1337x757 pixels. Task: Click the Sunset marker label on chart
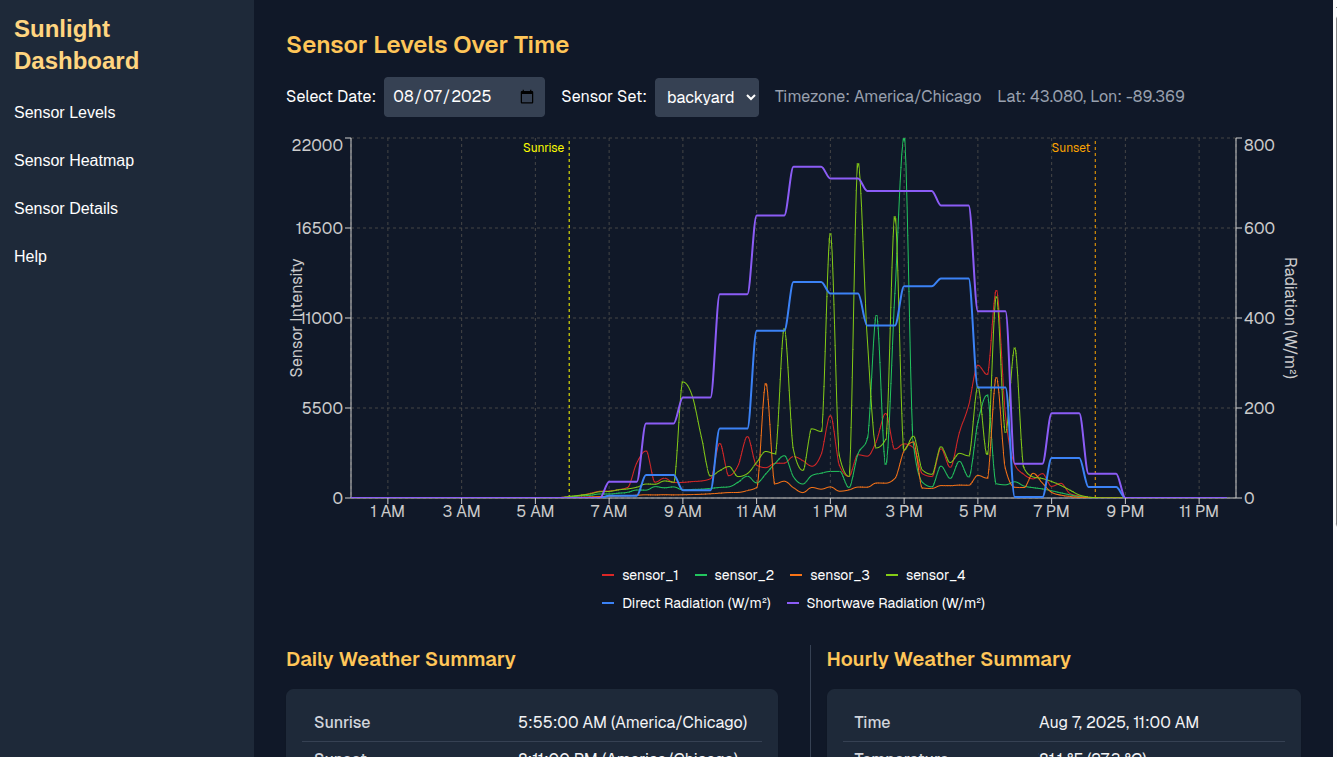pyautogui.click(x=1070, y=148)
